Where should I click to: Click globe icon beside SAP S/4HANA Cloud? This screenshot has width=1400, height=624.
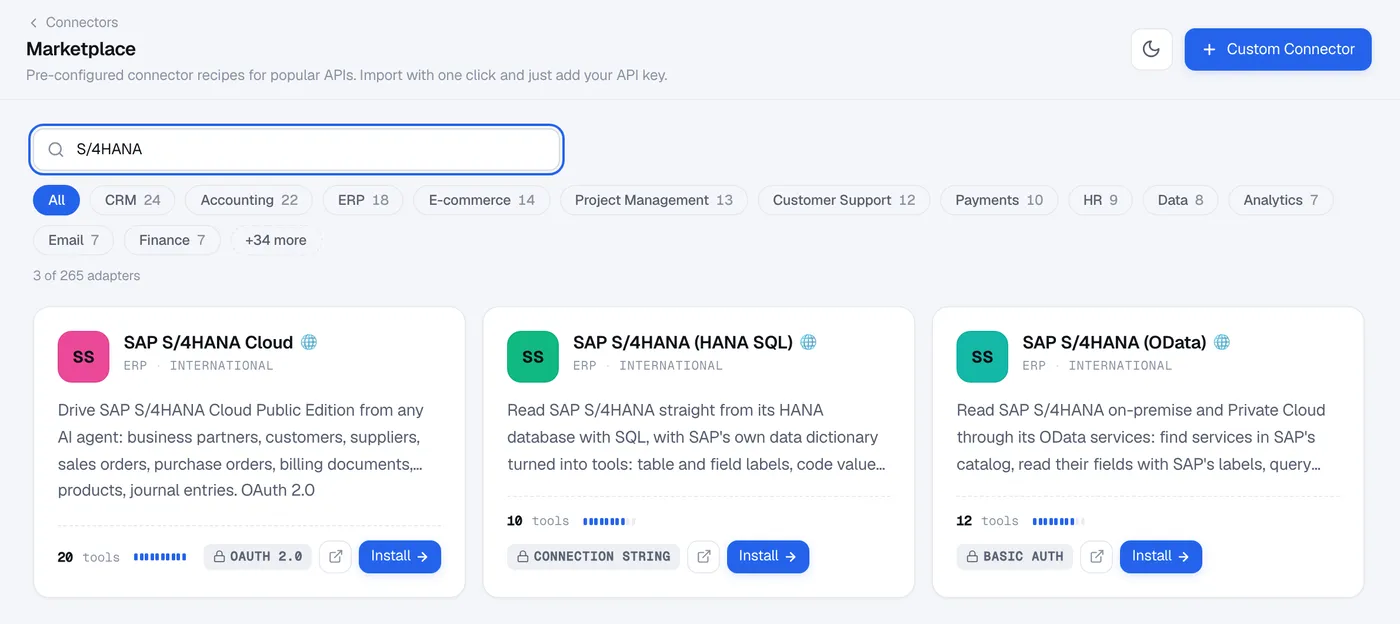point(309,342)
